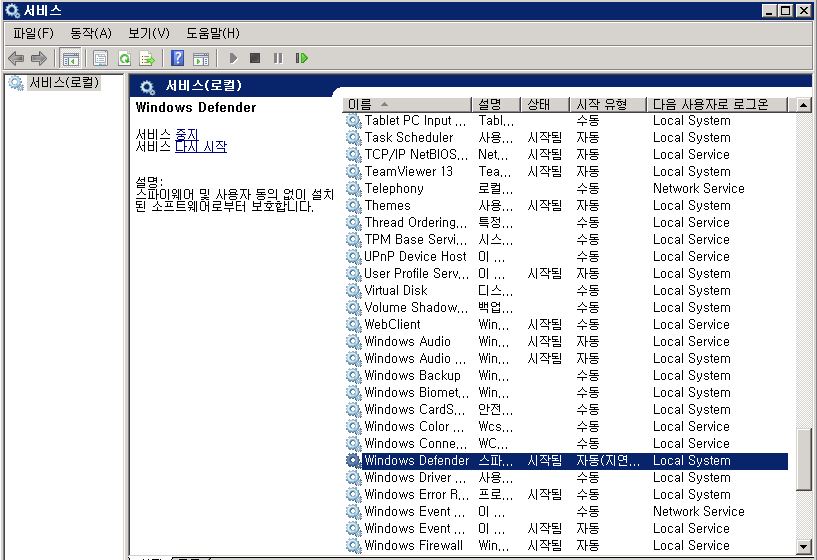Sort by the 이름 column header

click(407, 105)
